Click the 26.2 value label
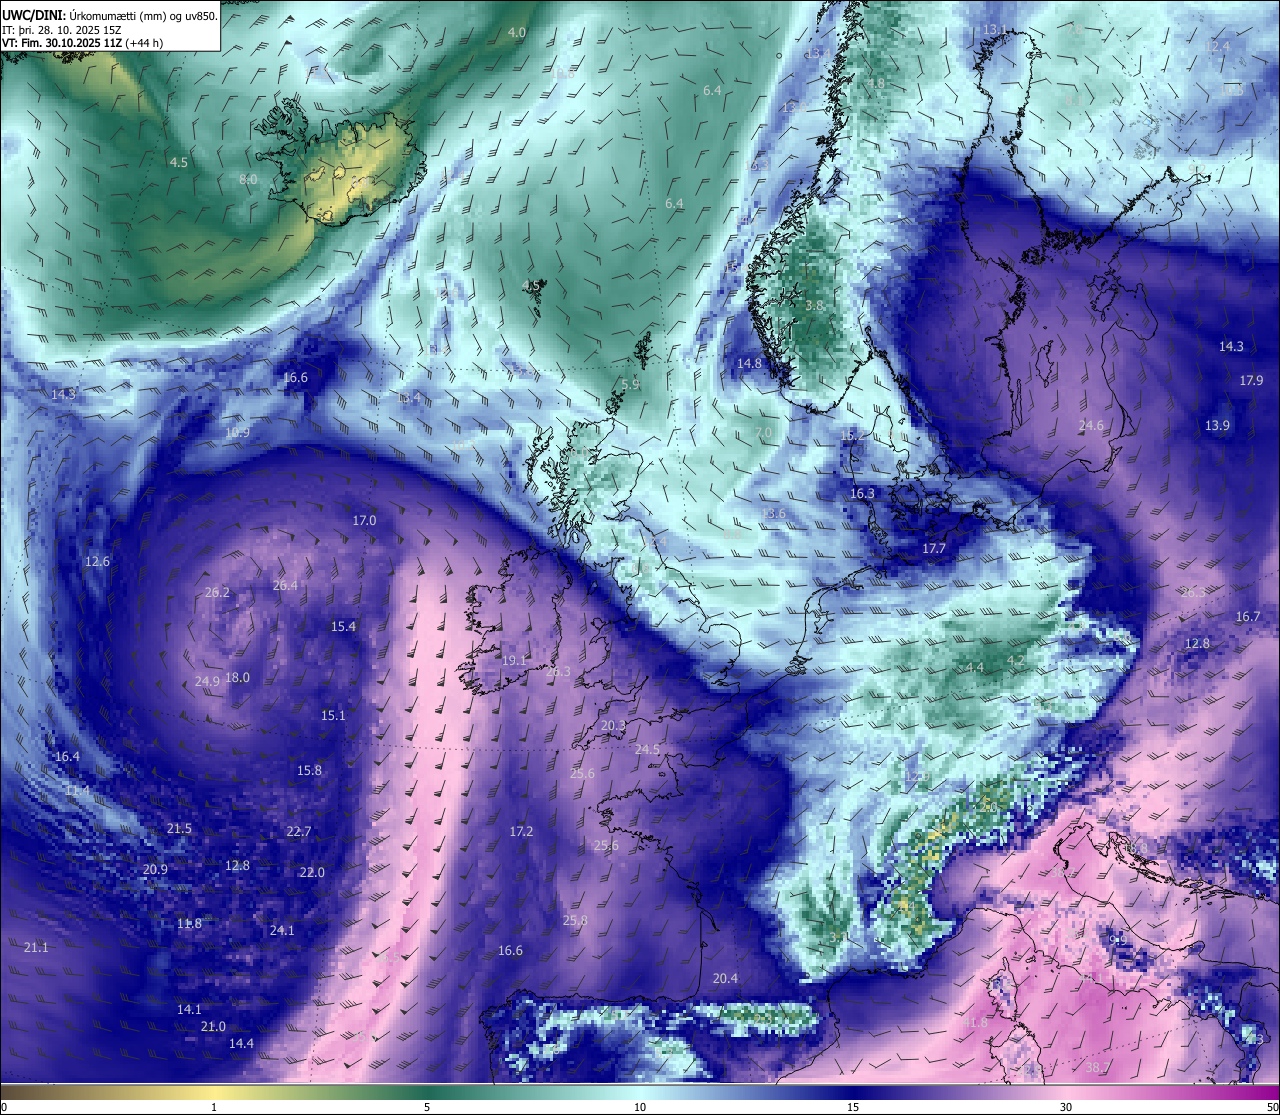Screen dimensions: 1280x1115 point(217,593)
